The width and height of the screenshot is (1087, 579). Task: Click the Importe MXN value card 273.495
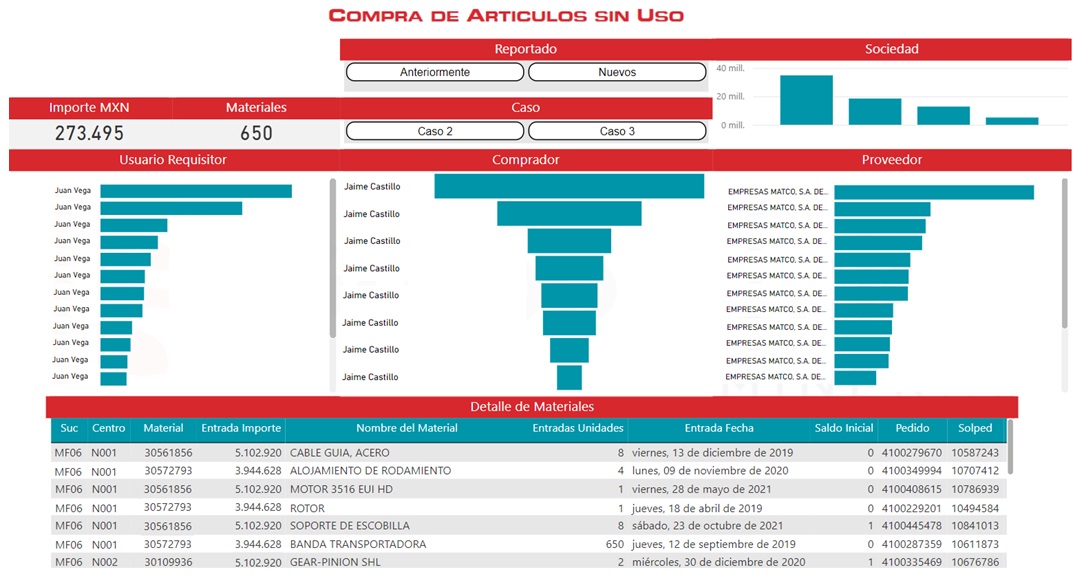coord(90,133)
